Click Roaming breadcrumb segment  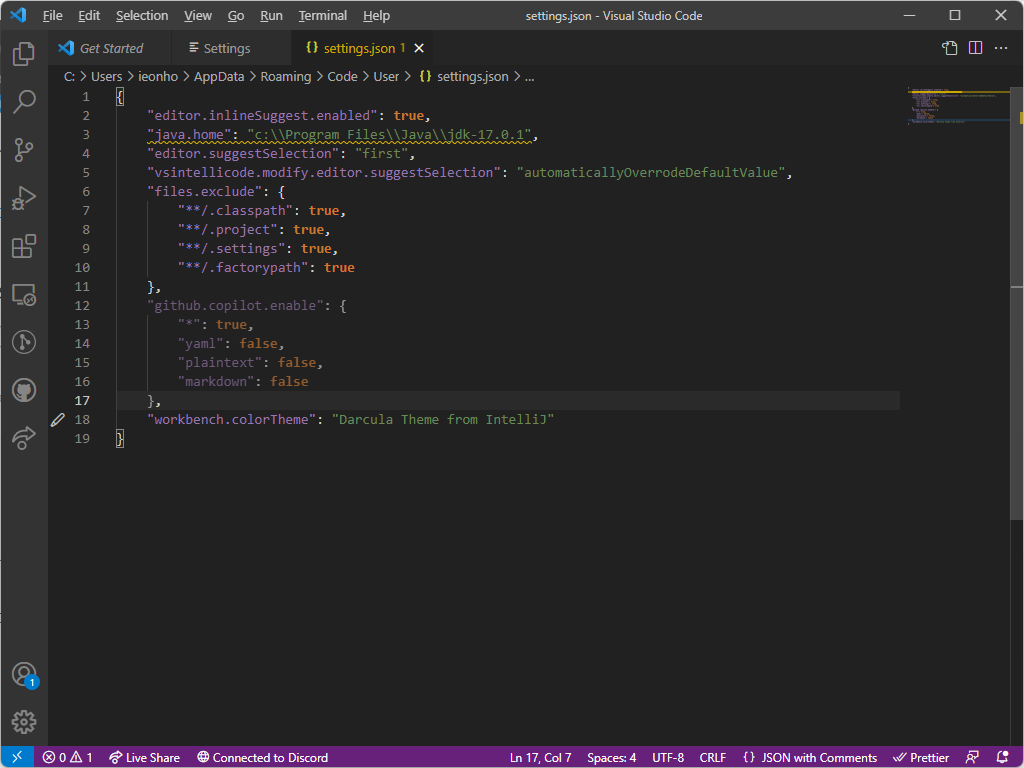coord(286,76)
